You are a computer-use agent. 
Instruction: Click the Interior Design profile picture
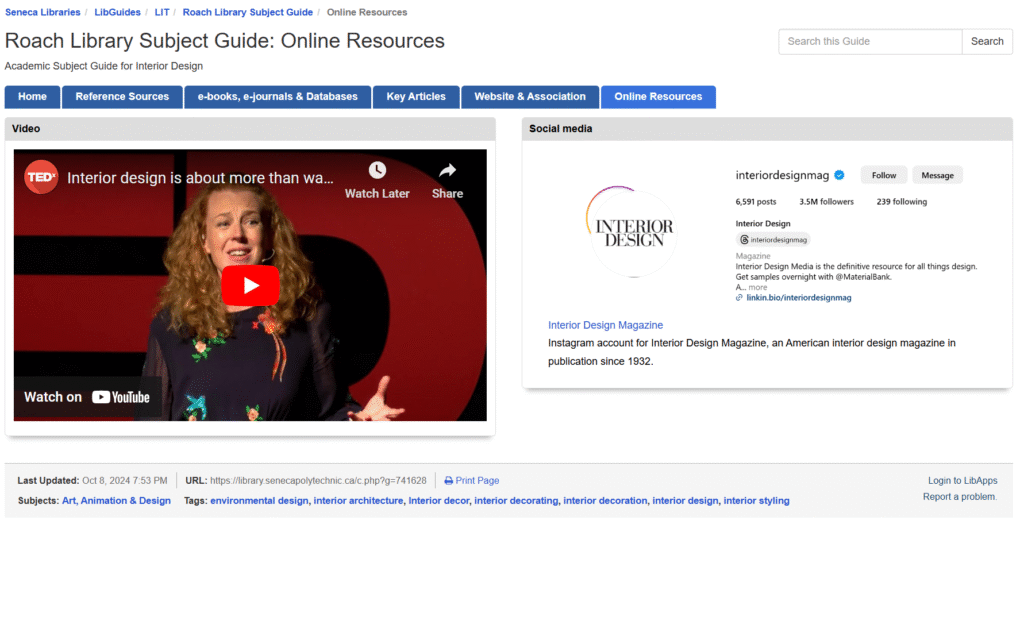coord(633,232)
